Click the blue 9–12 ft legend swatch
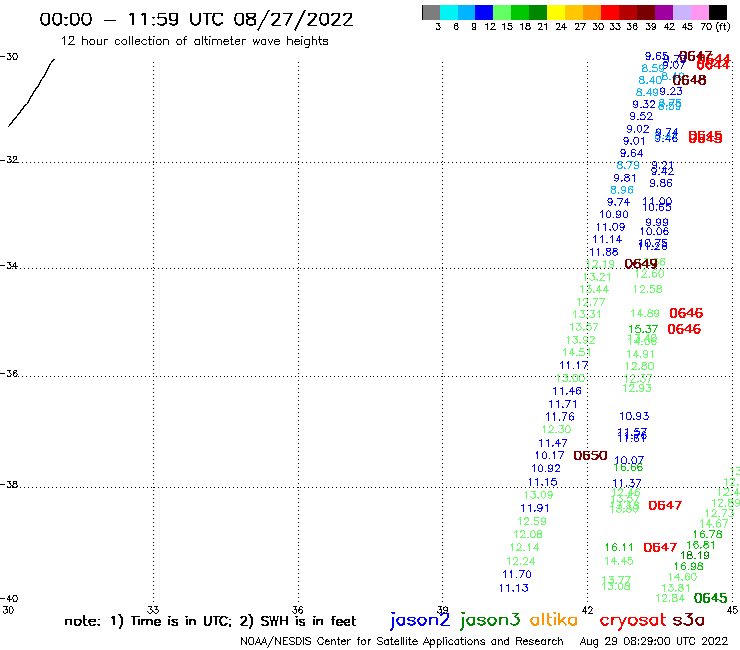740x650 pixels. [484, 12]
